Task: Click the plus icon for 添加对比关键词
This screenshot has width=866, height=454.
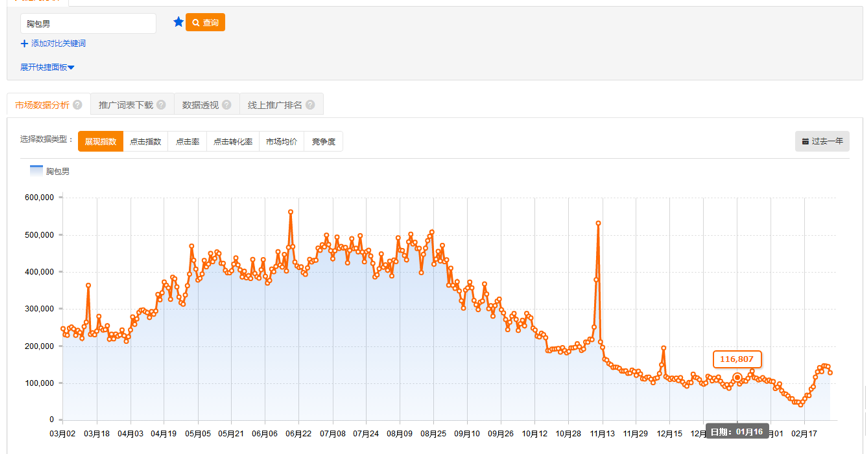Action: click(x=24, y=44)
